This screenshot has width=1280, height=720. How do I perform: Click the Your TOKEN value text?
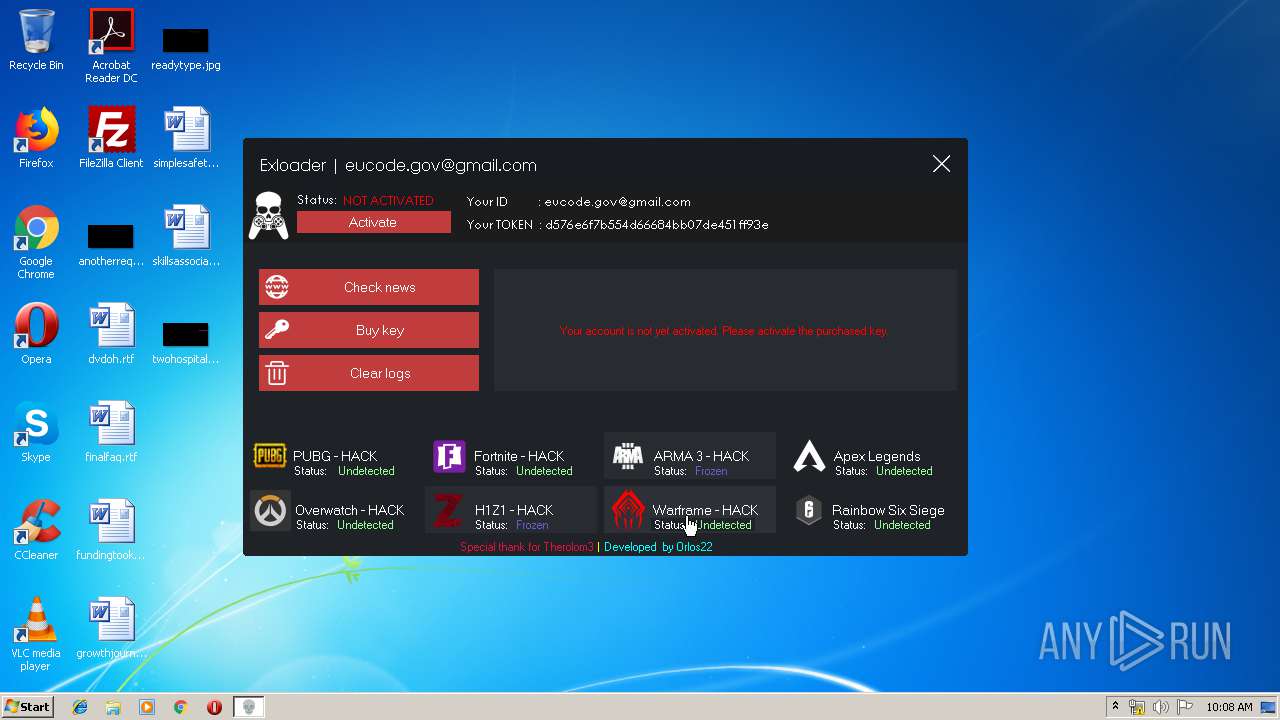[657, 225]
